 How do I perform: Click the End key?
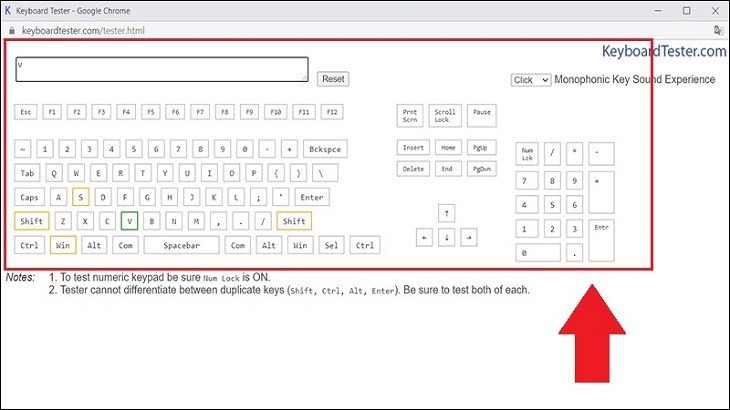pyautogui.click(x=448, y=169)
